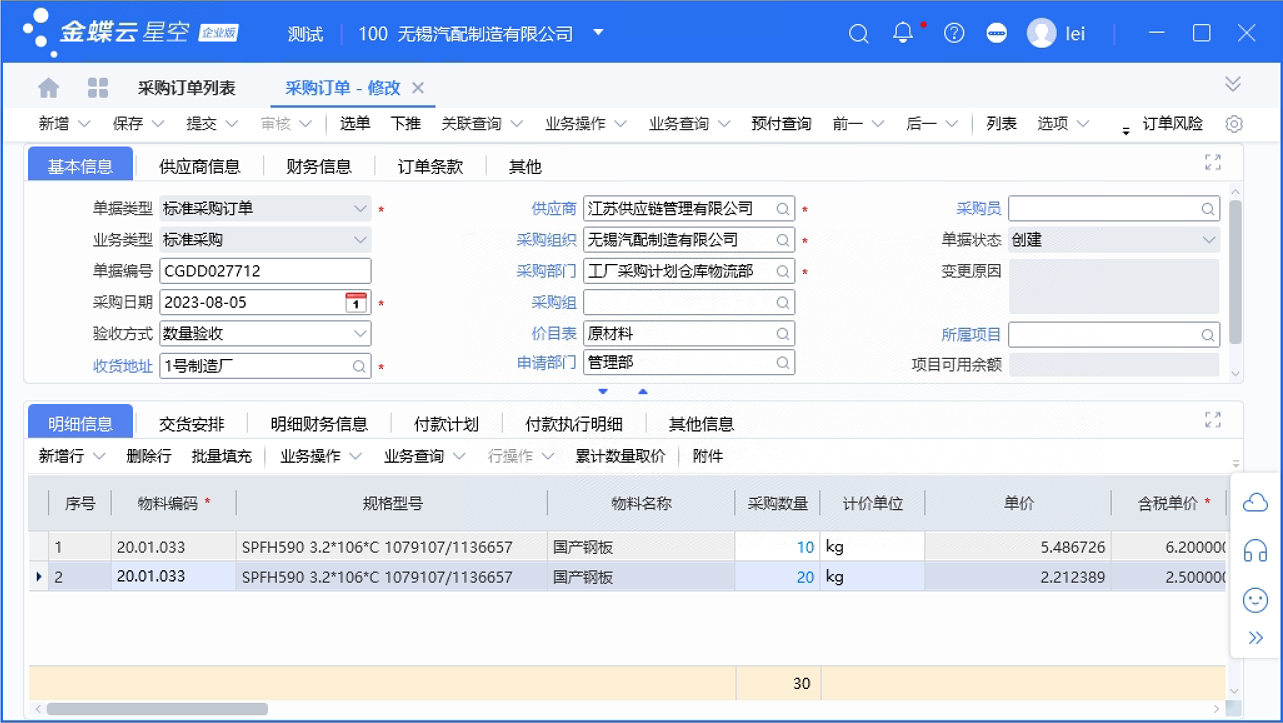The image size is (1283, 723).
Task: Expand the 新增 toolbar menu
Action: pyautogui.click(x=84, y=124)
